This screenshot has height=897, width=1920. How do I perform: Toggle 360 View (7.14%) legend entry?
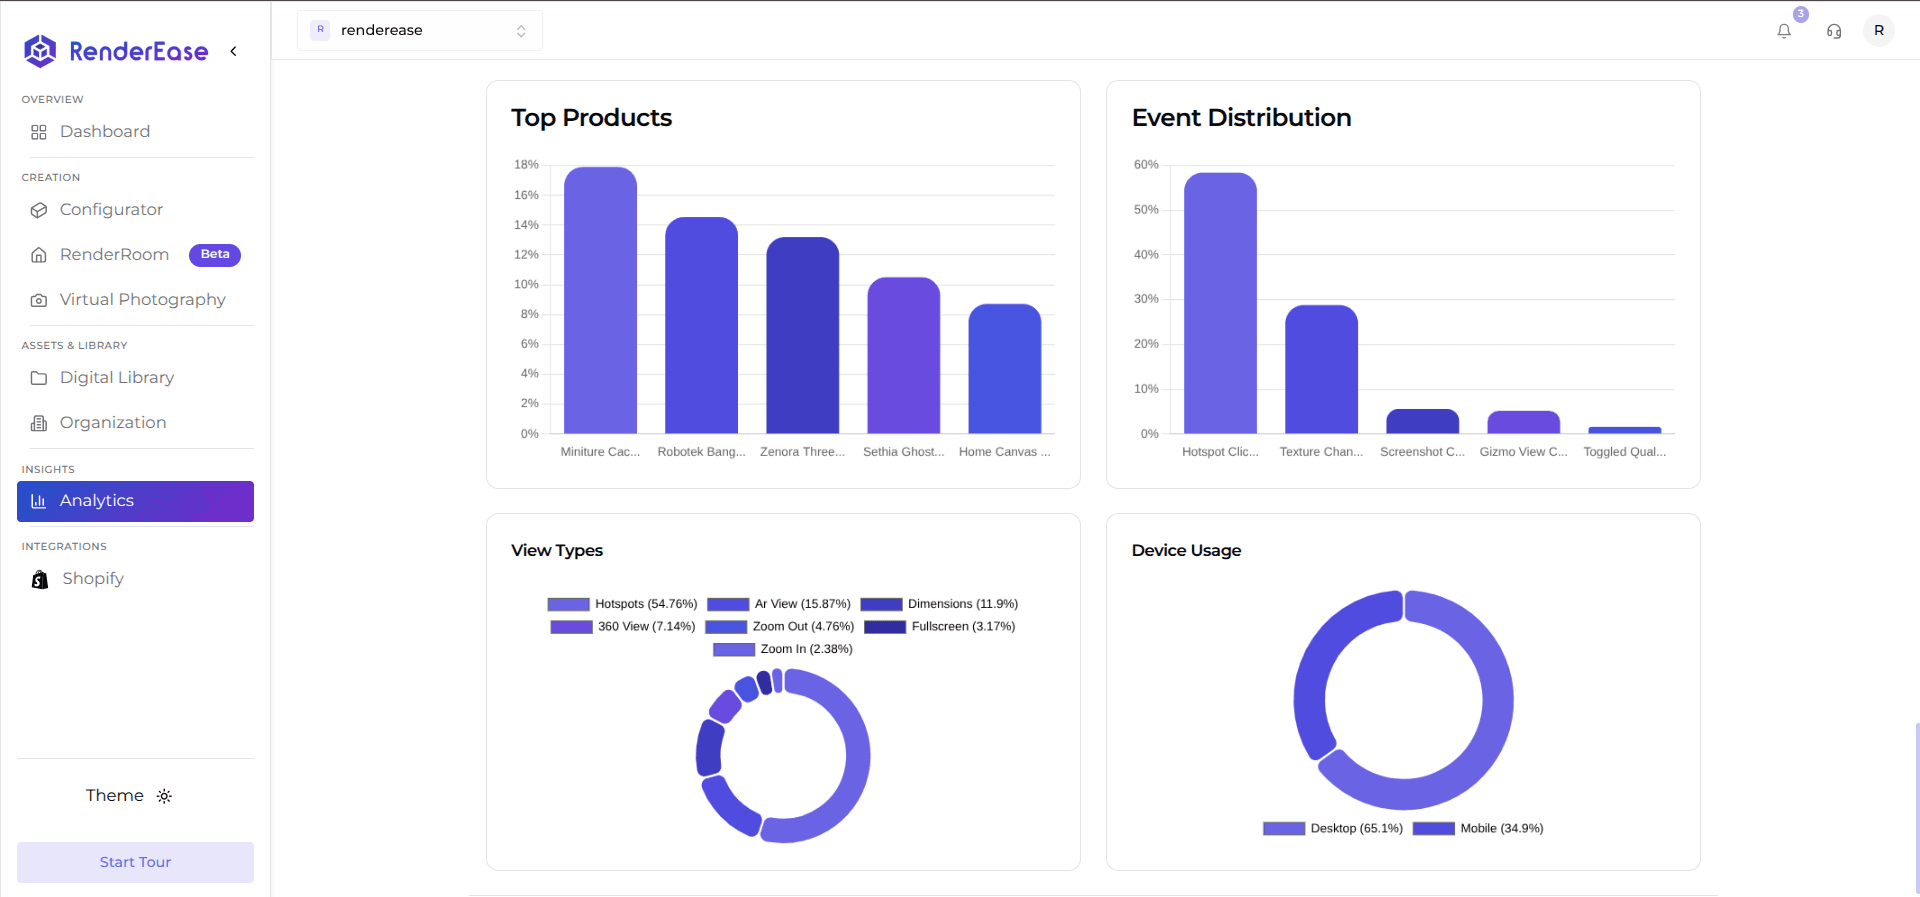point(623,627)
